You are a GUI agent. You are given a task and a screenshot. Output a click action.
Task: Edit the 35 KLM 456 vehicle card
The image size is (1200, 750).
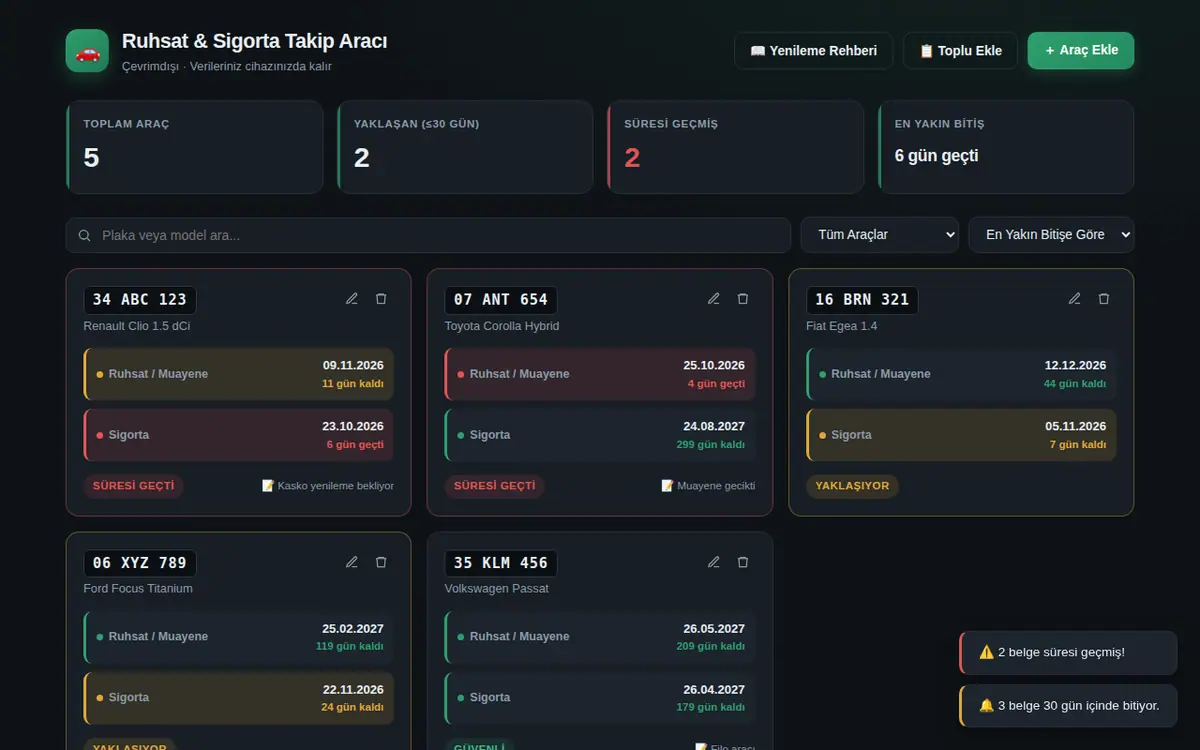pos(714,562)
